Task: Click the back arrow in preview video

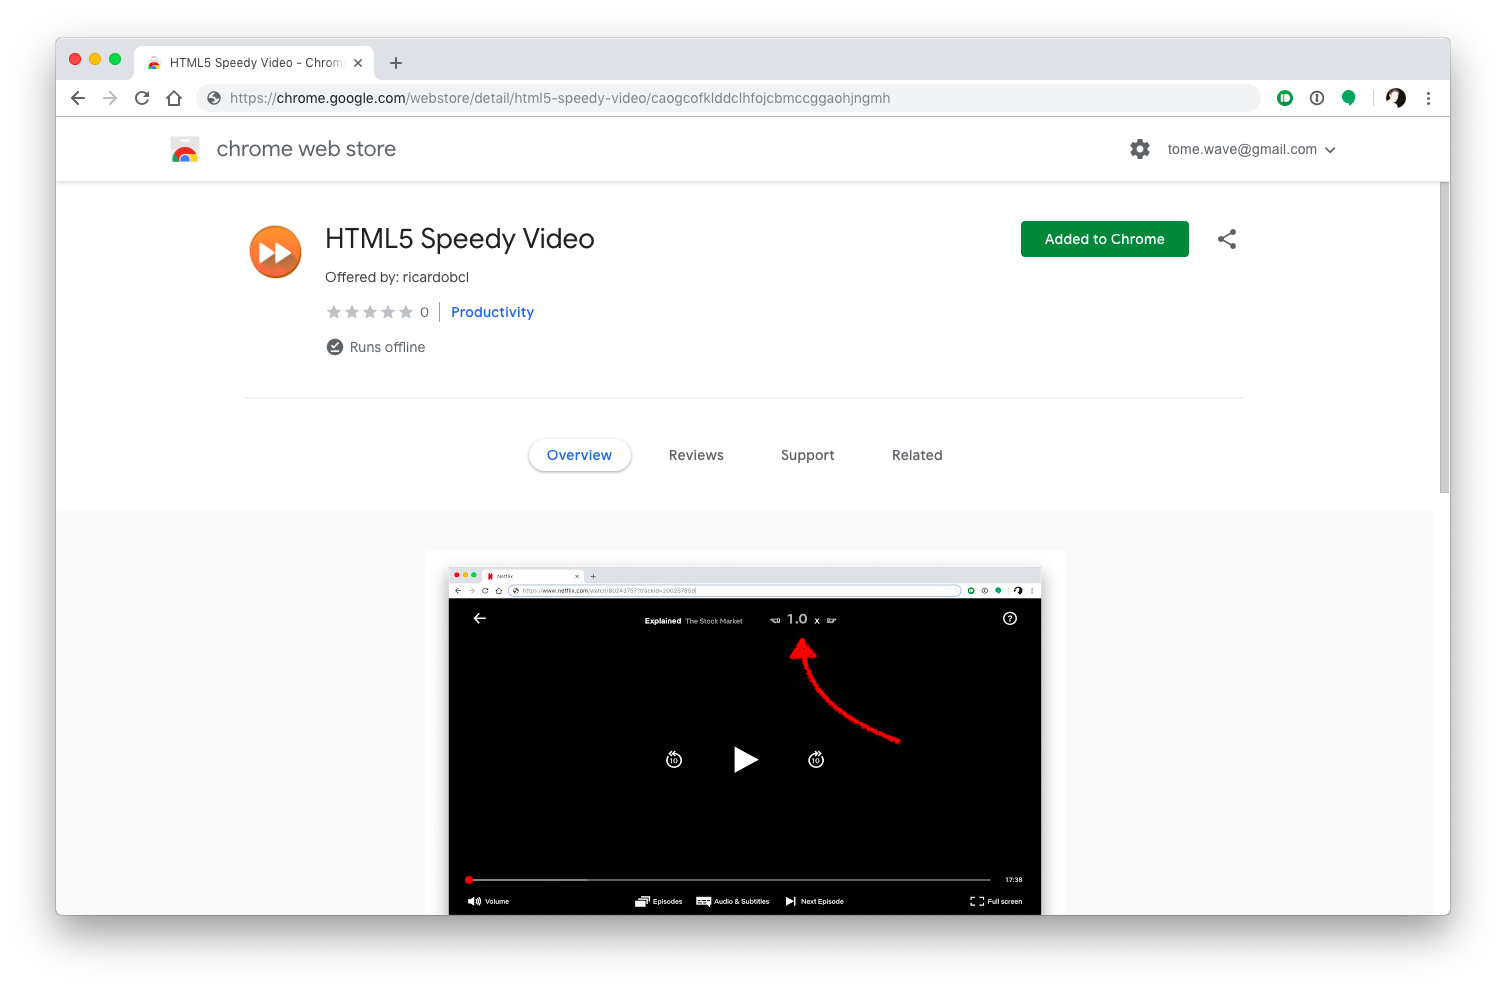Action: click(x=480, y=618)
